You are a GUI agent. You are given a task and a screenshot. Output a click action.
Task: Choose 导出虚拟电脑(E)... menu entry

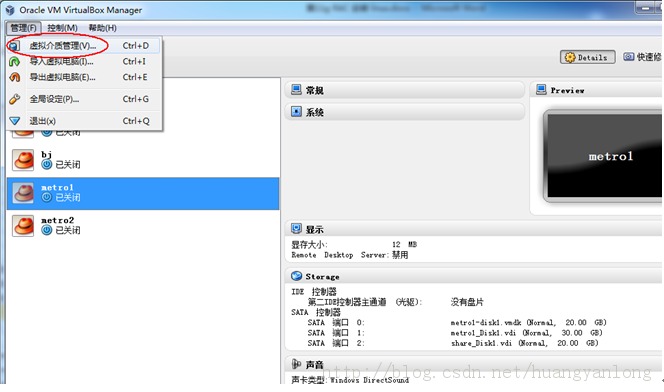[x=84, y=77]
